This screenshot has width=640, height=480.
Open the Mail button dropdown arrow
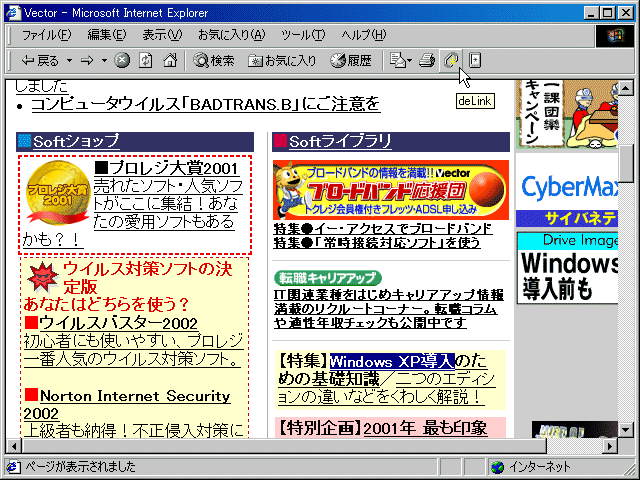point(410,61)
